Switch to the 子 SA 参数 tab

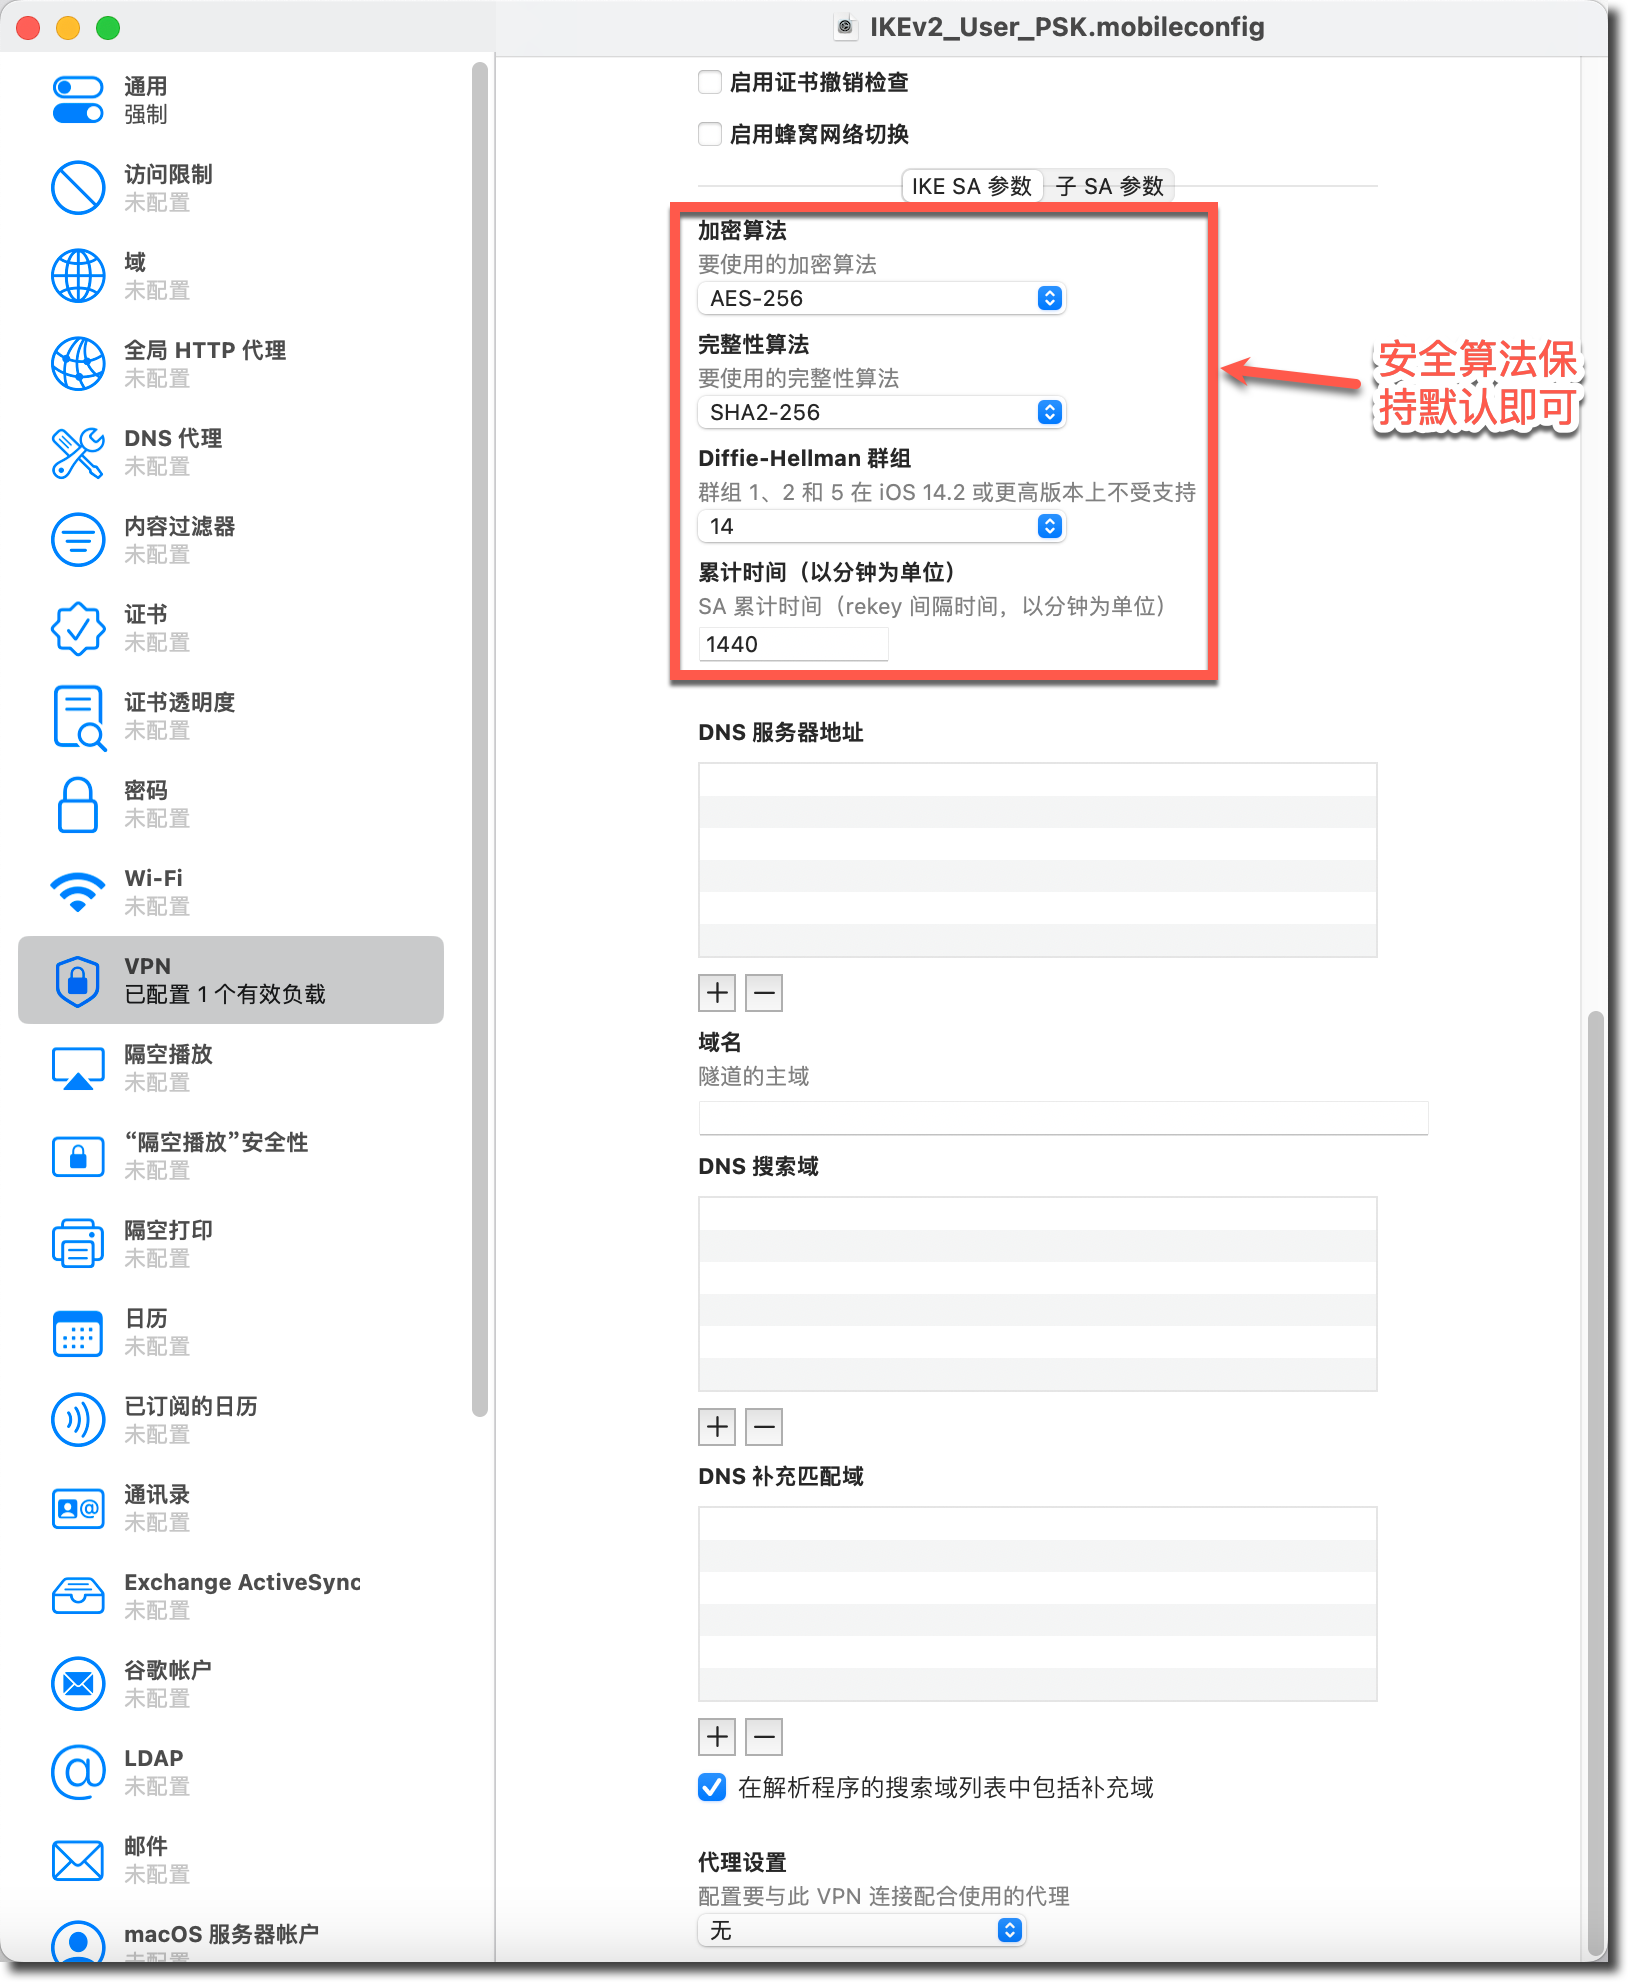click(x=1109, y=186)
